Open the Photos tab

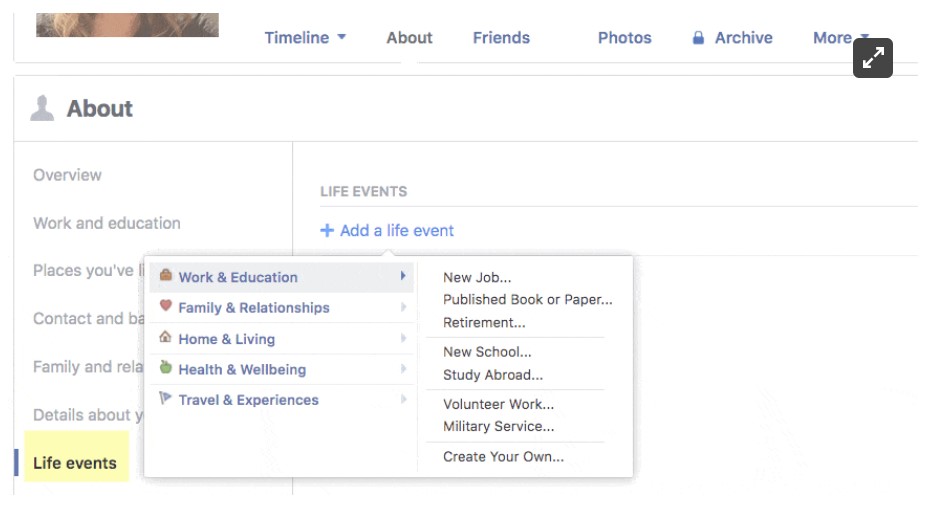coord(625,38)
